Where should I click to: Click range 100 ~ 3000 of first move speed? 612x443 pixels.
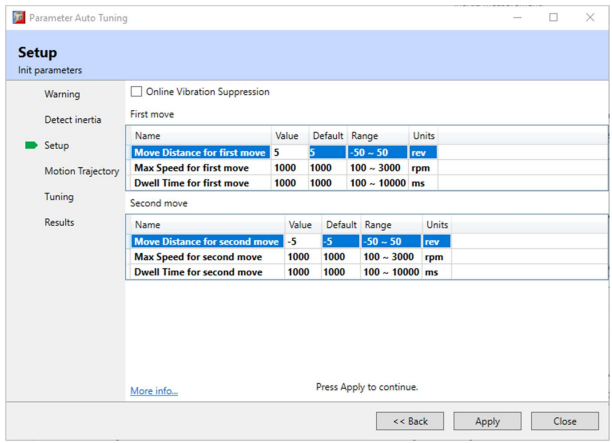pos(375,168)
